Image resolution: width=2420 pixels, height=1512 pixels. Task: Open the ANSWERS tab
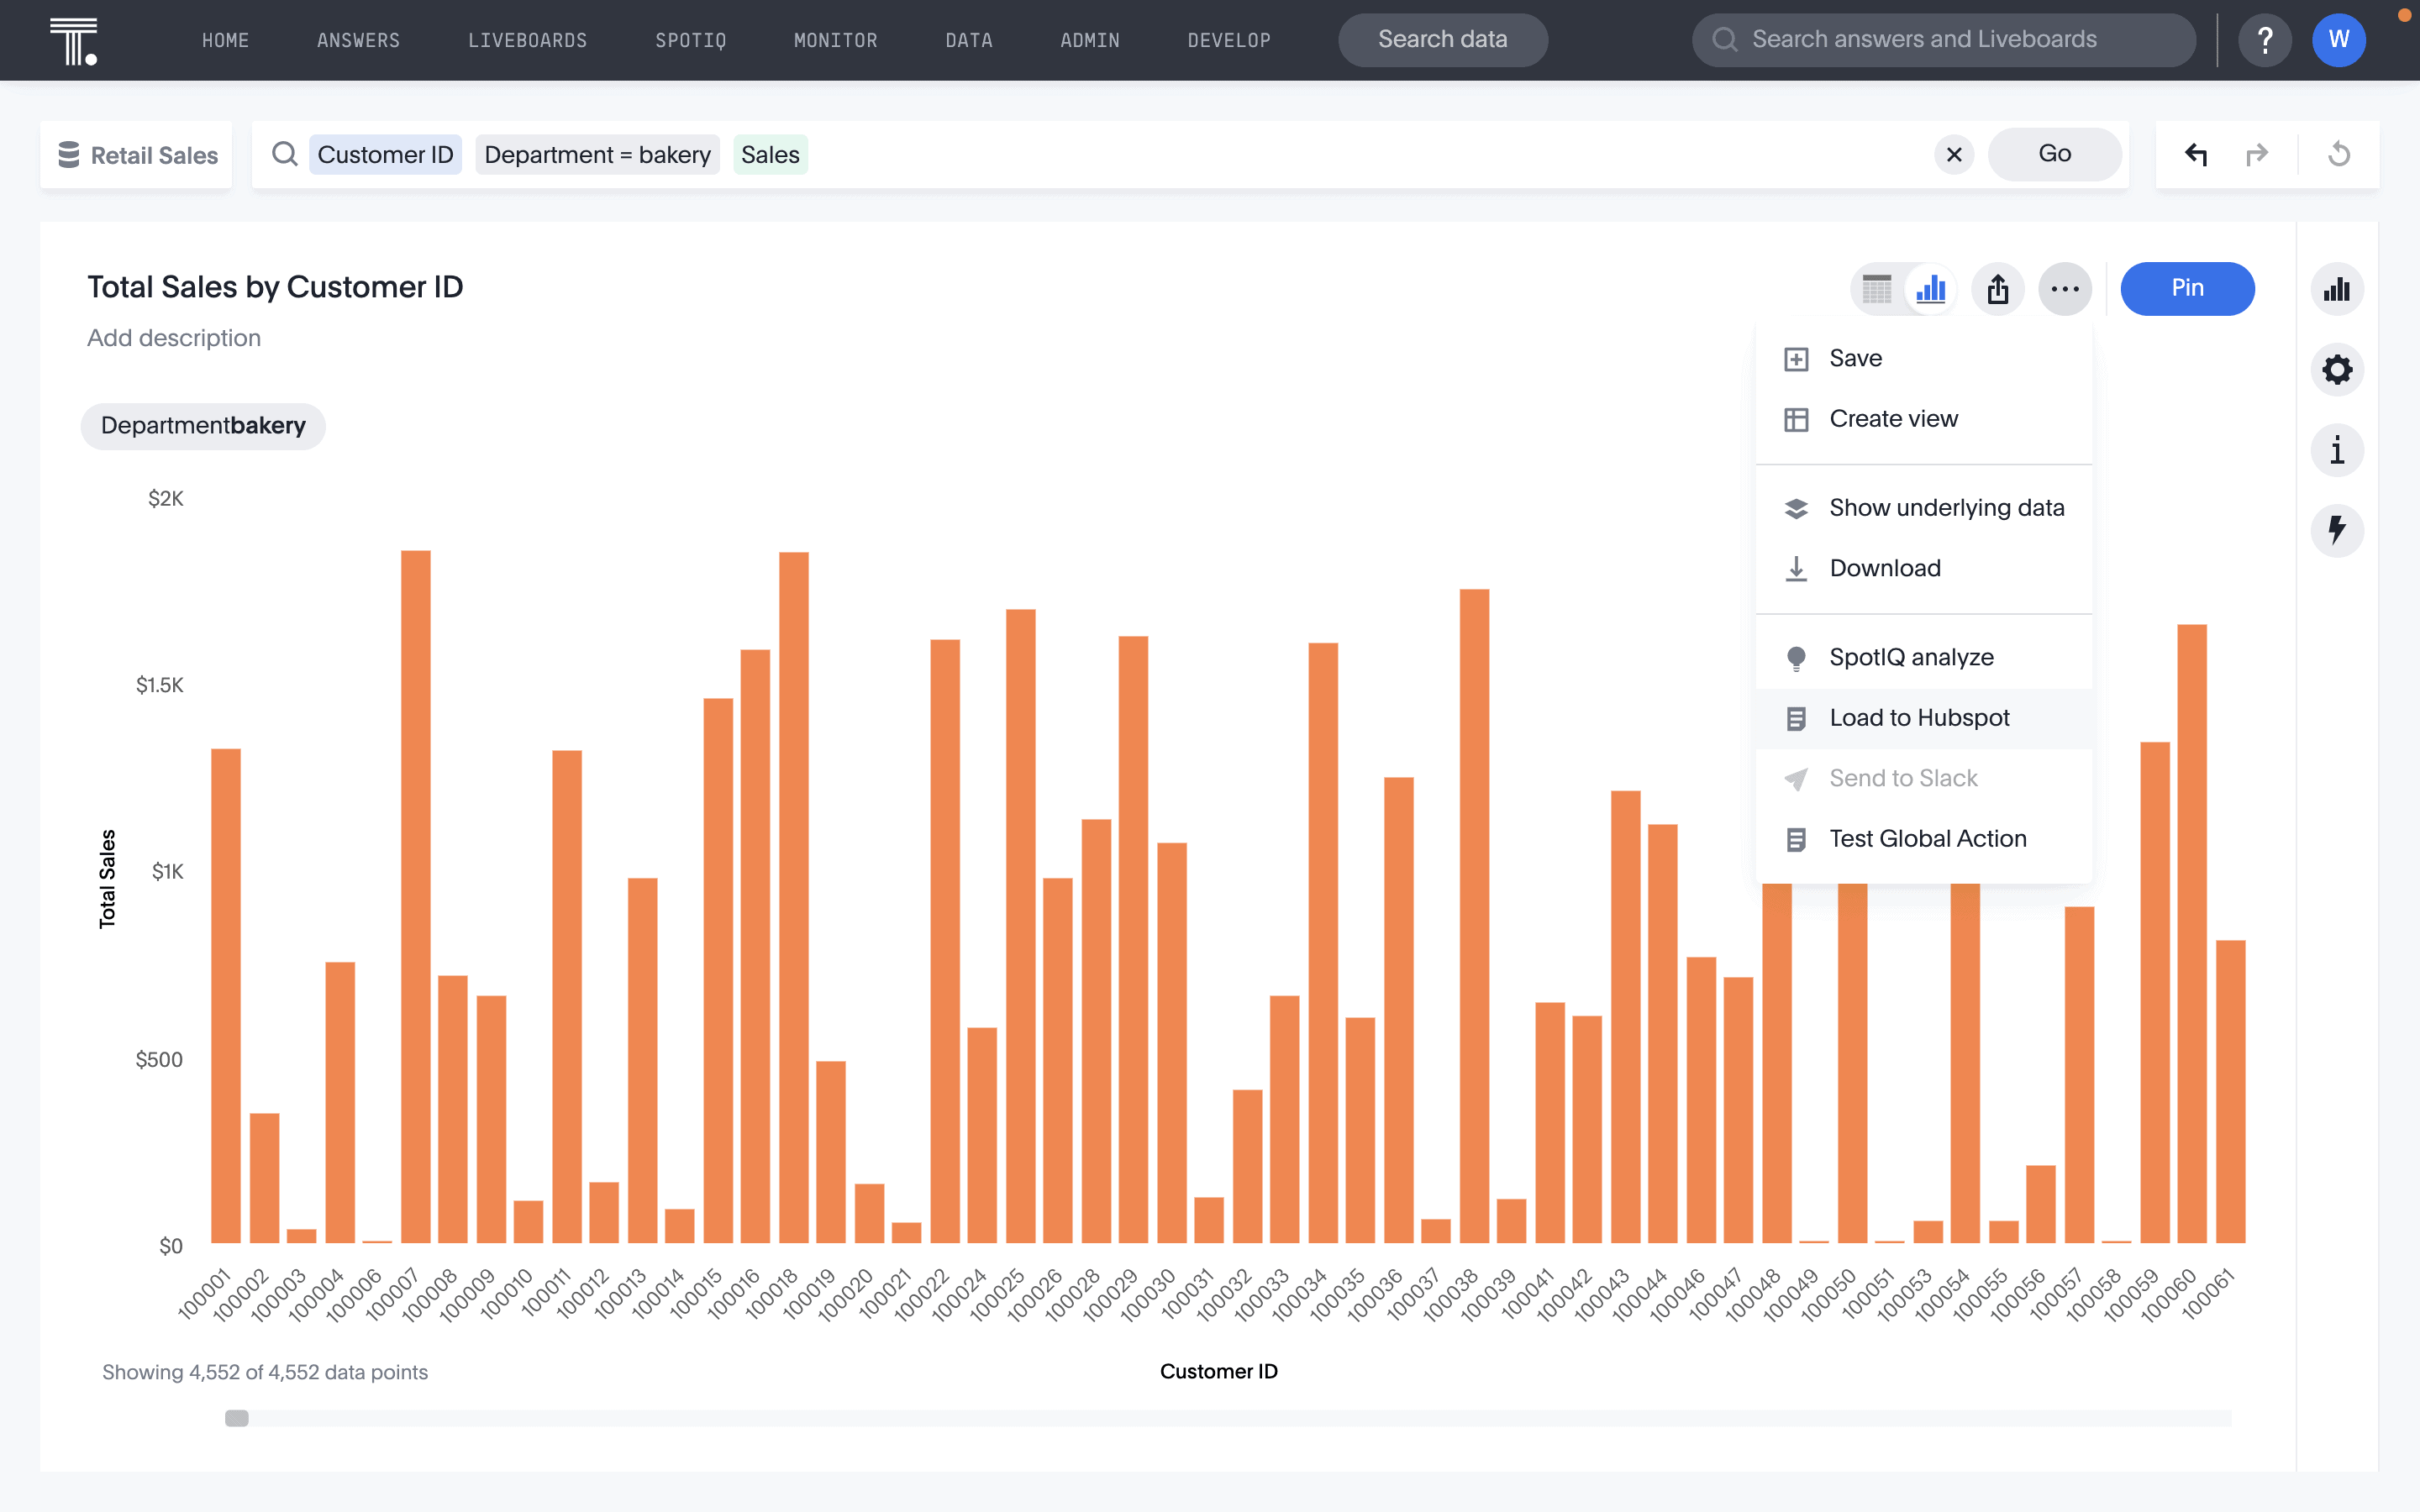tap(358, 40)
